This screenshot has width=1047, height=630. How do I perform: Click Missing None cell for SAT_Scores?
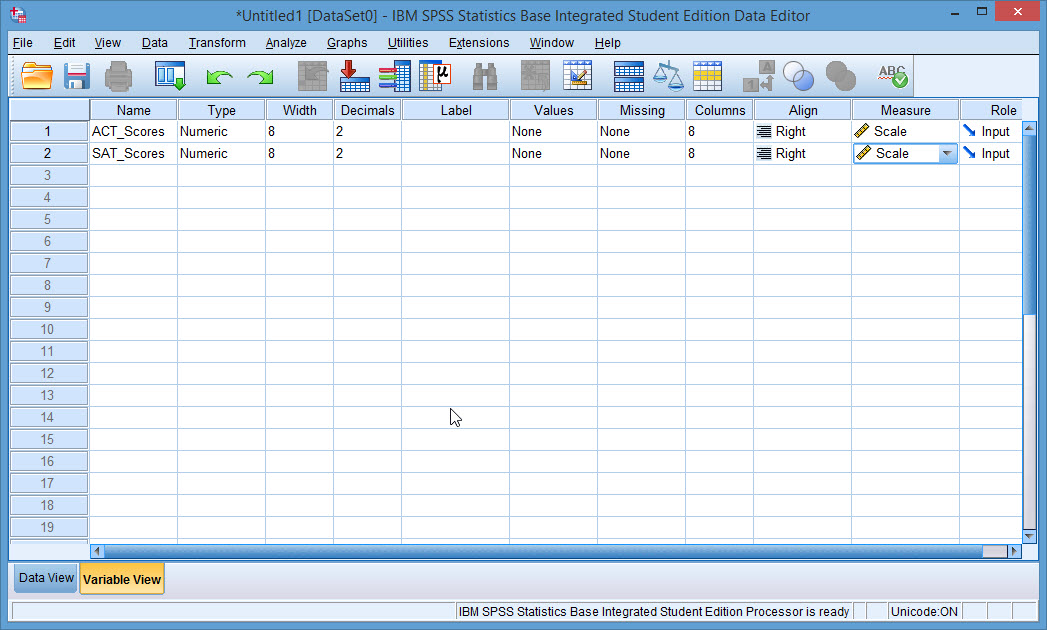(642, 154)
